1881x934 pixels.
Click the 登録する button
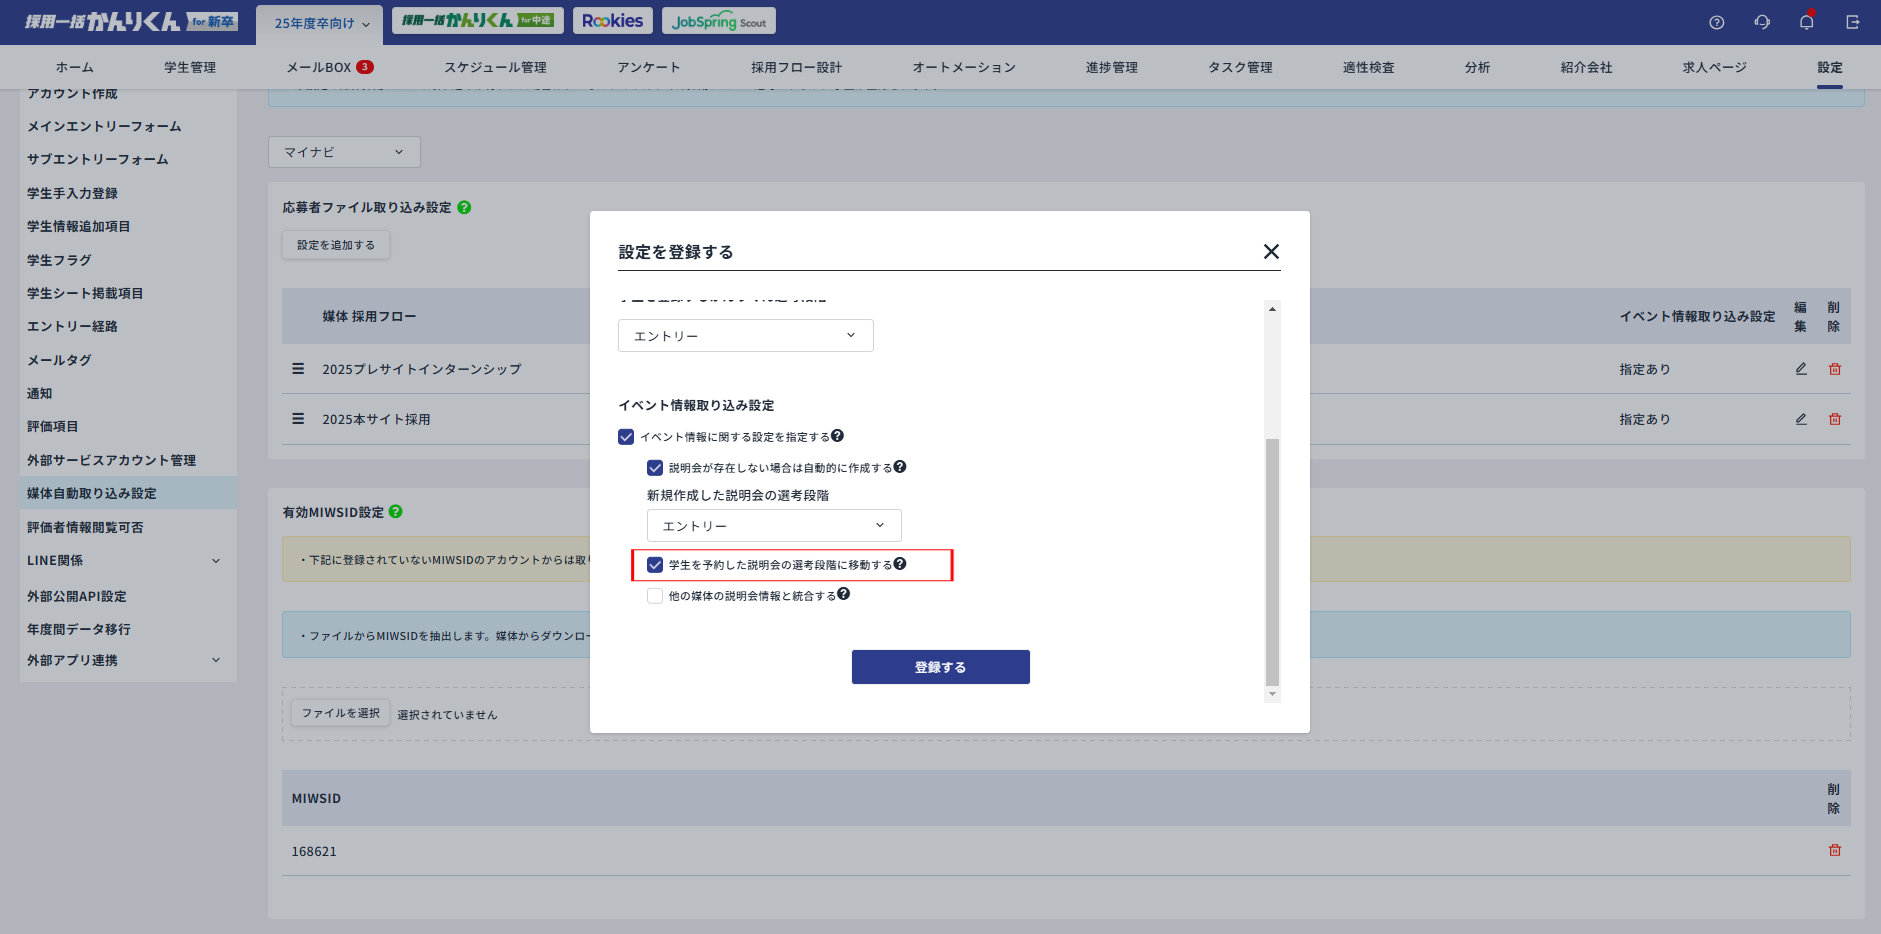coord(940,667)
